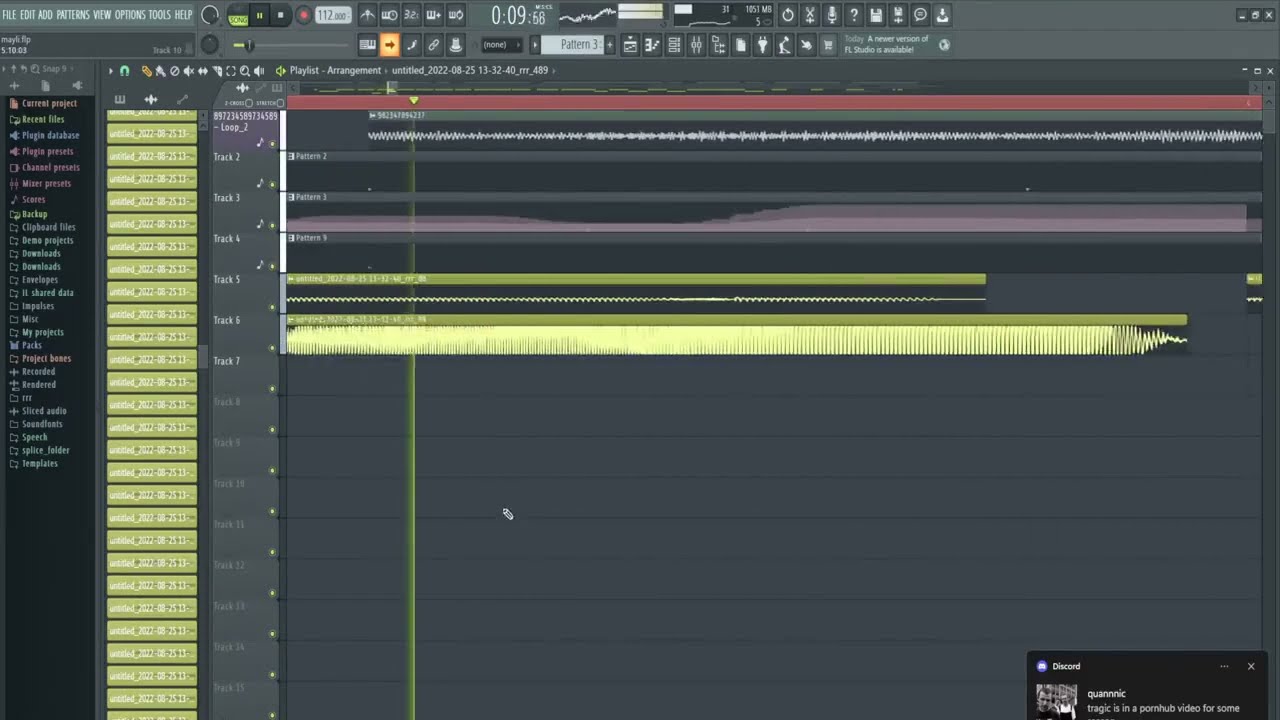Open TOOLS menu
The height and width of the screenshot is (720, 1280).
coord(160,15)
